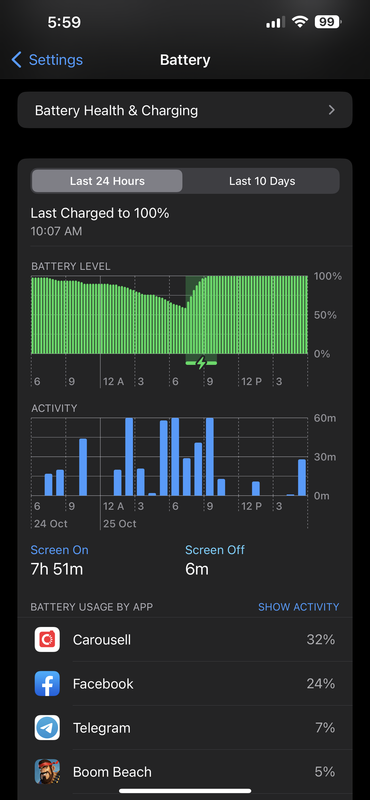Tap the Boom Beach app icon
This screenshot has height=800, width=370.
(47, 771)
